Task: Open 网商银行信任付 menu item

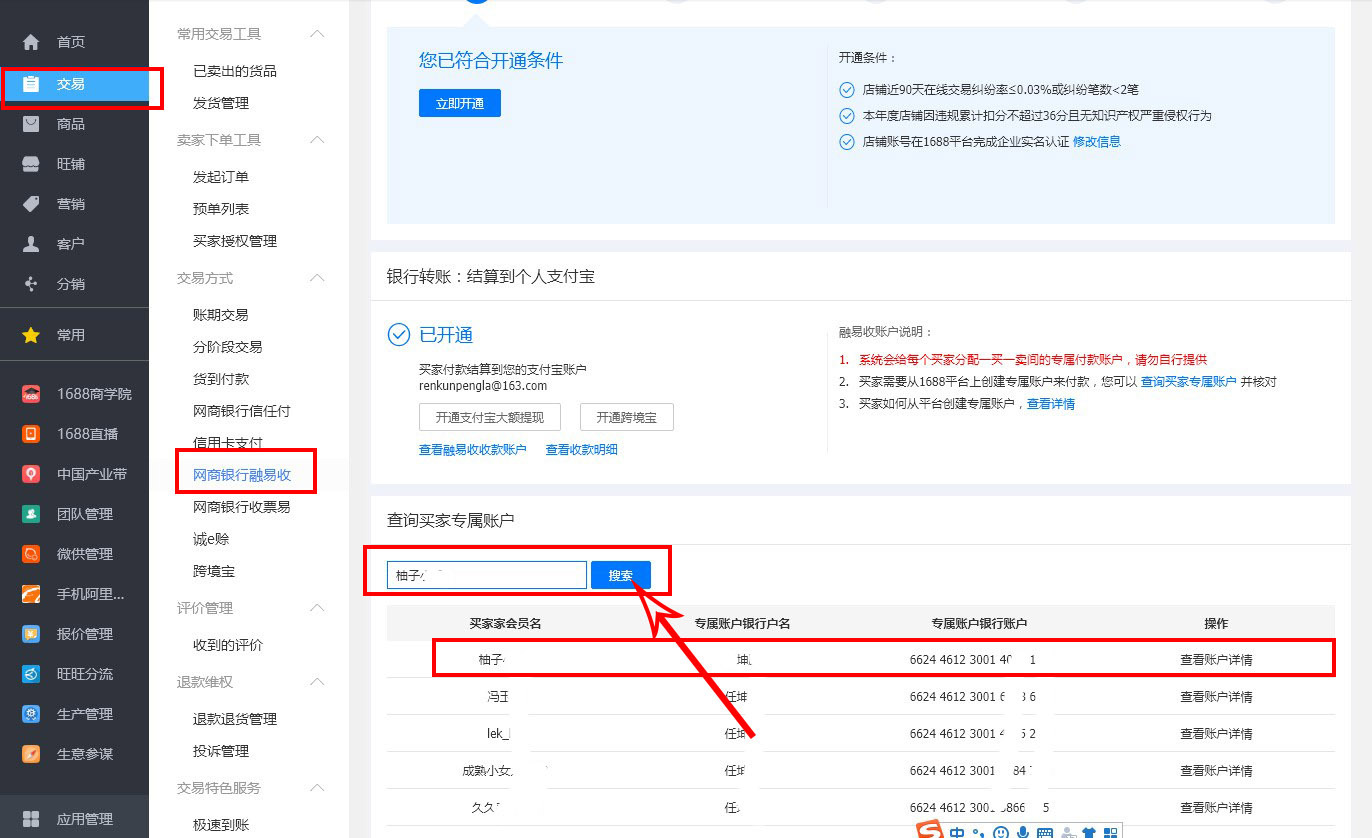Action: (x=242, y=411)
